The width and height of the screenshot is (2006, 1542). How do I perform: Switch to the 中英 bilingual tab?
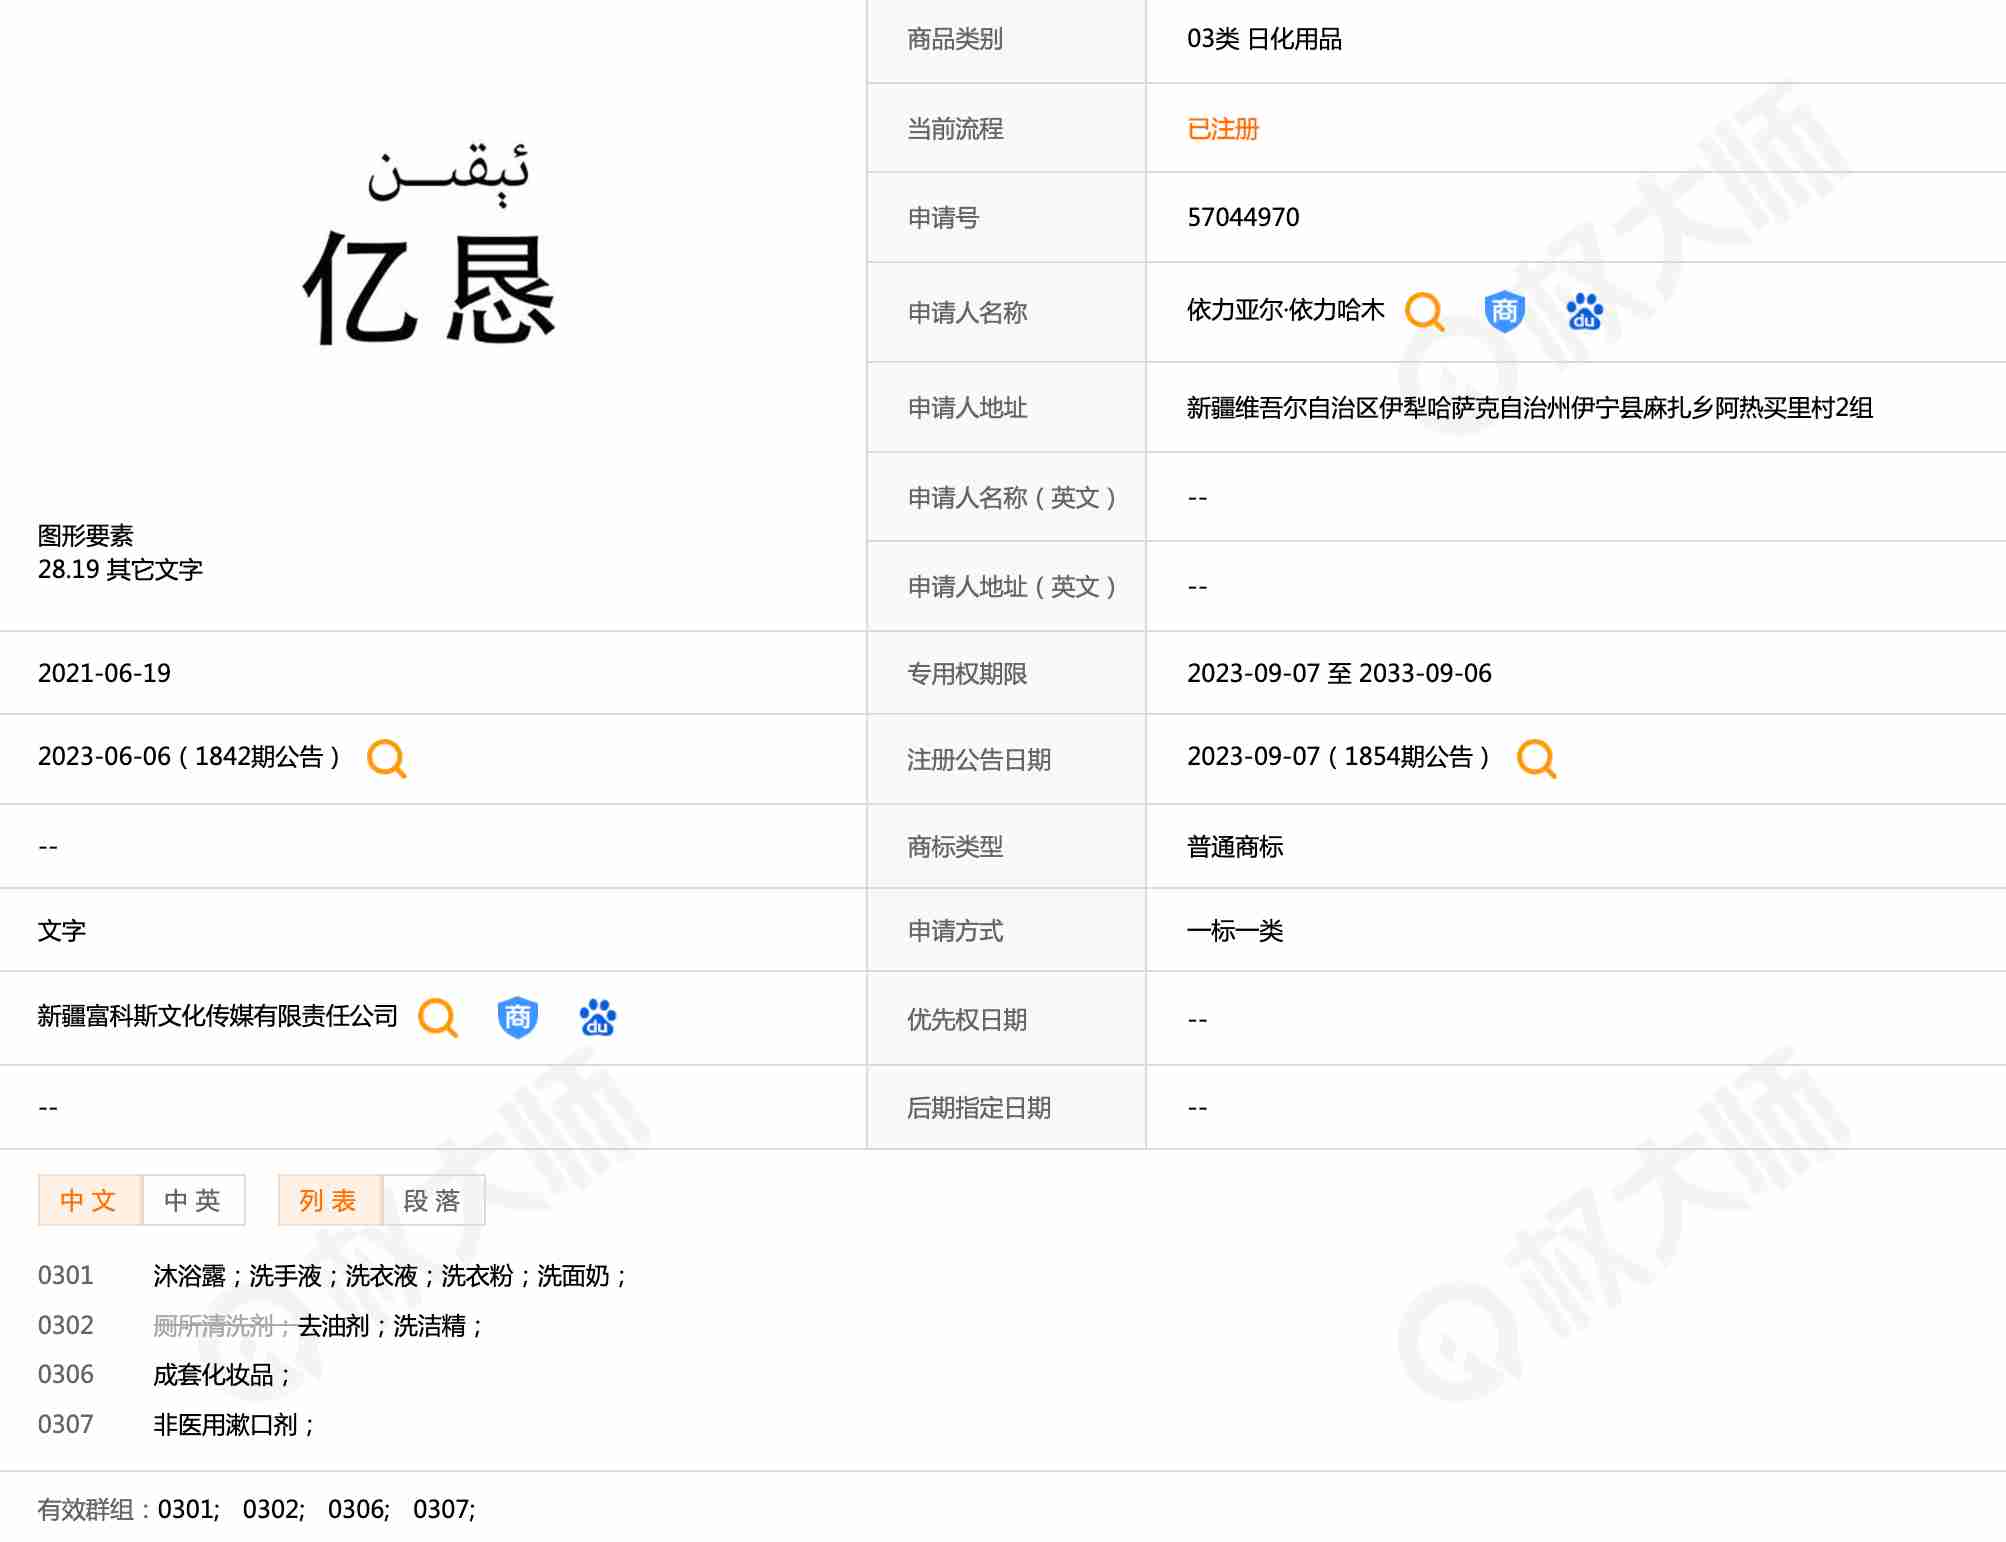(x=193, y=1200)
